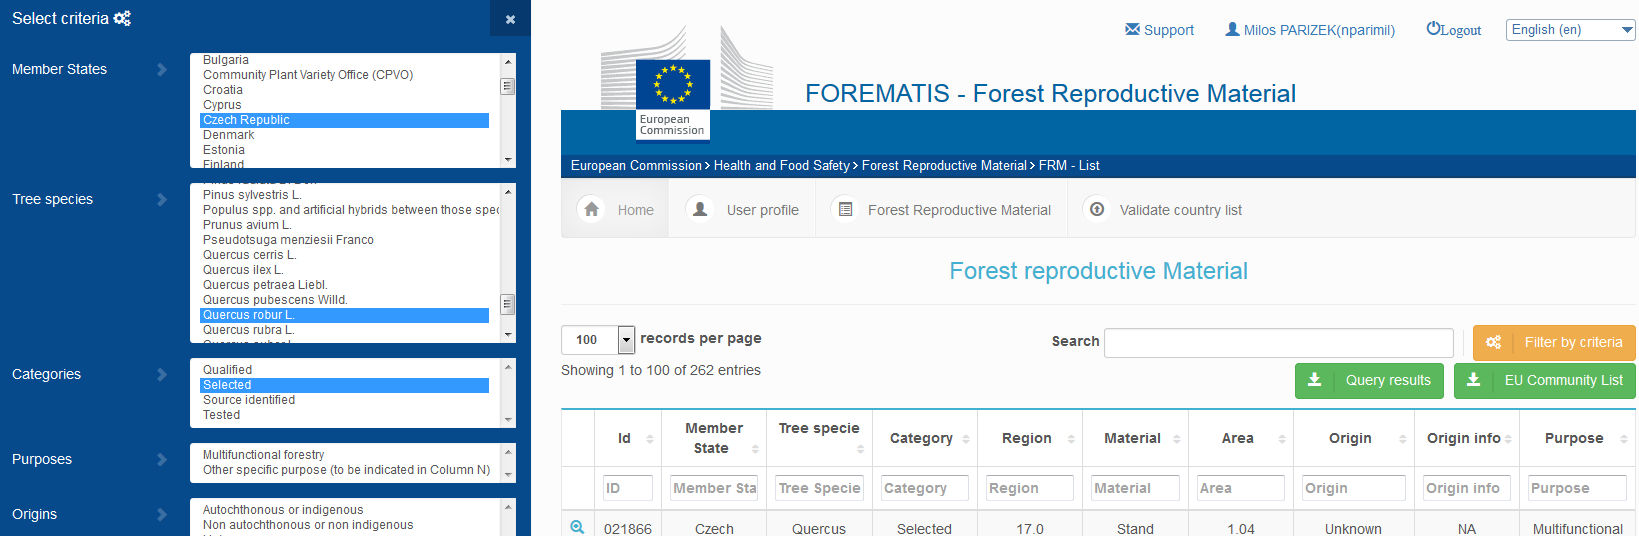Select Quercus robur L. in Tree species

tap(344, 315)
